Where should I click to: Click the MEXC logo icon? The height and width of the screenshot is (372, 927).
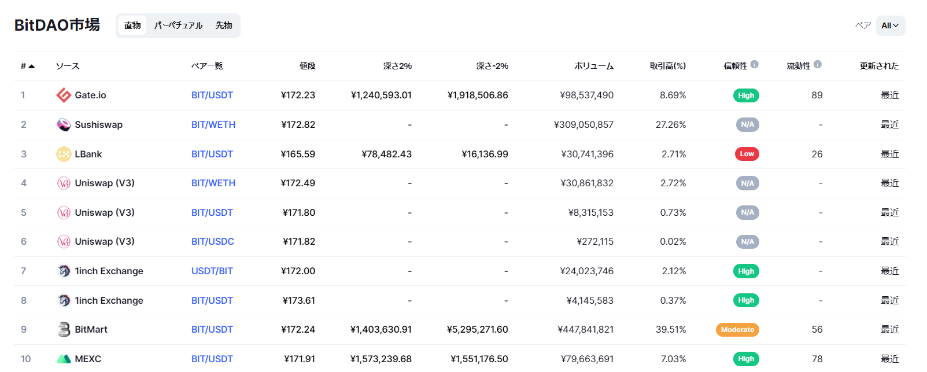coord(63,359)
